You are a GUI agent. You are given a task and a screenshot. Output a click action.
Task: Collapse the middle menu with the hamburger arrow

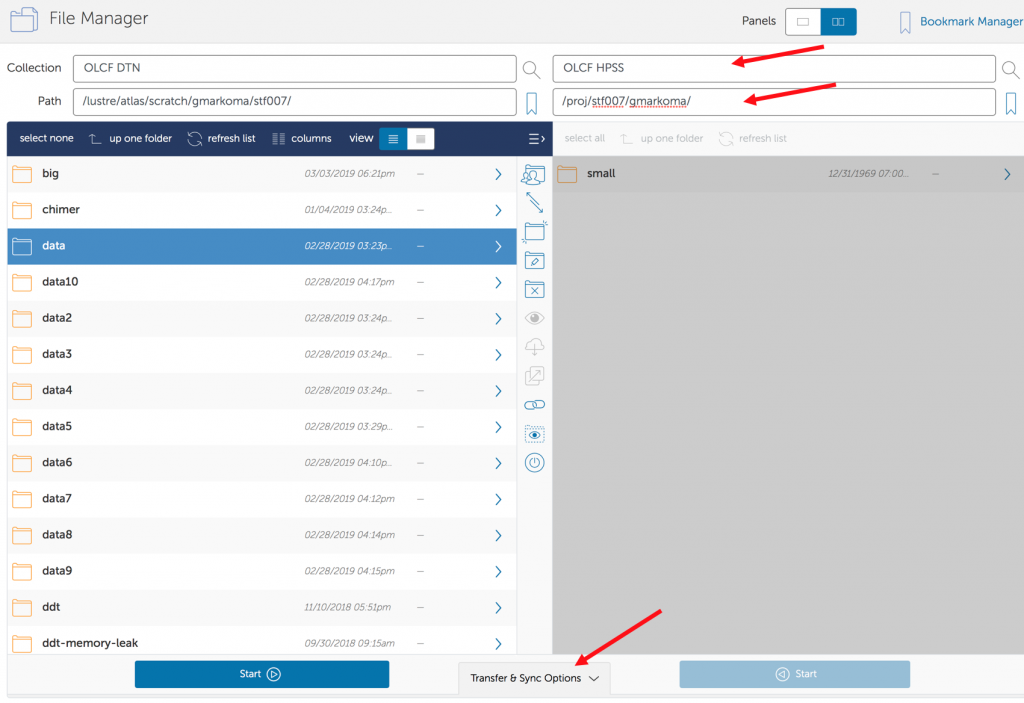coord(536,139)
